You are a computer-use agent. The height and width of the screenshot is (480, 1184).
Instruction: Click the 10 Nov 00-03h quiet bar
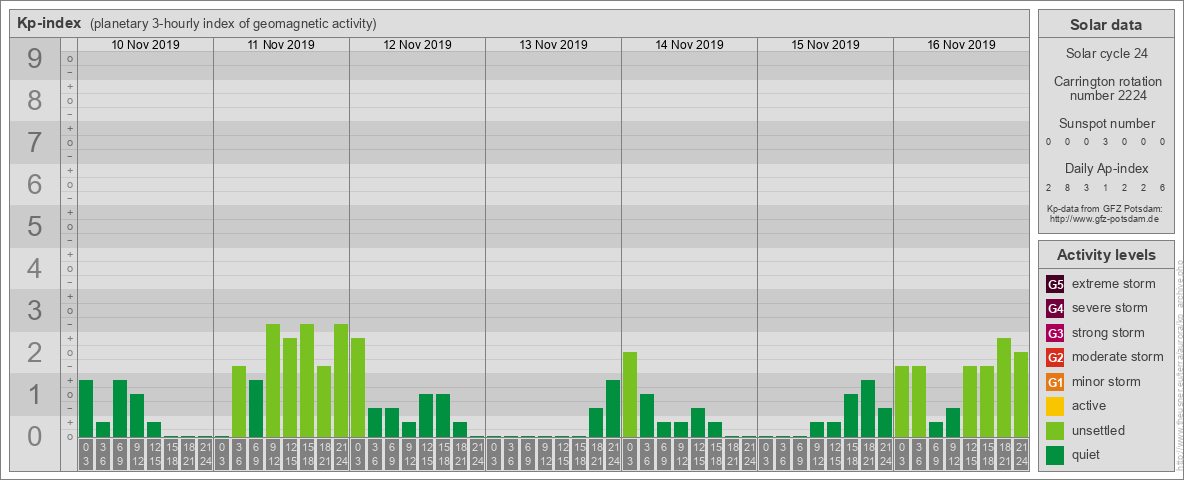click(x=86, y=408)
